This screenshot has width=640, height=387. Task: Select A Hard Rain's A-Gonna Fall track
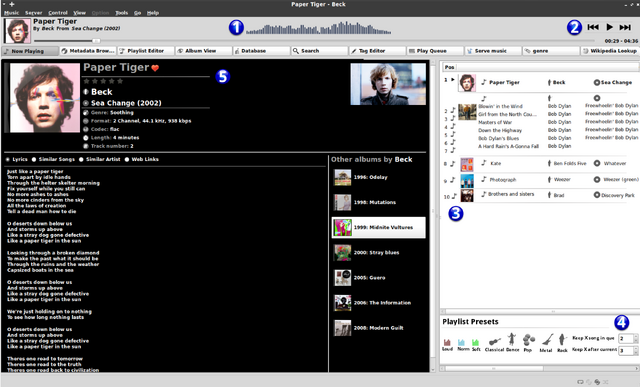(x=508, y=147)
